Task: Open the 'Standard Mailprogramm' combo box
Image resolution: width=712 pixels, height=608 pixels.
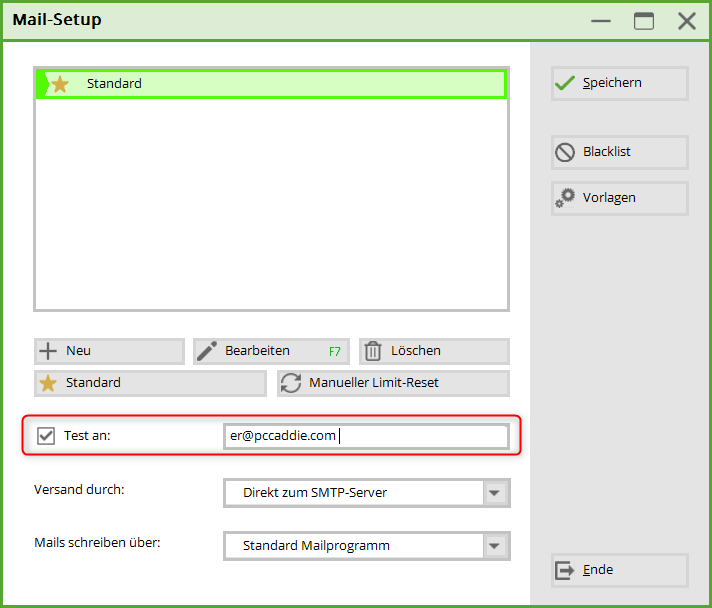Action: click(x=355, y=546)
